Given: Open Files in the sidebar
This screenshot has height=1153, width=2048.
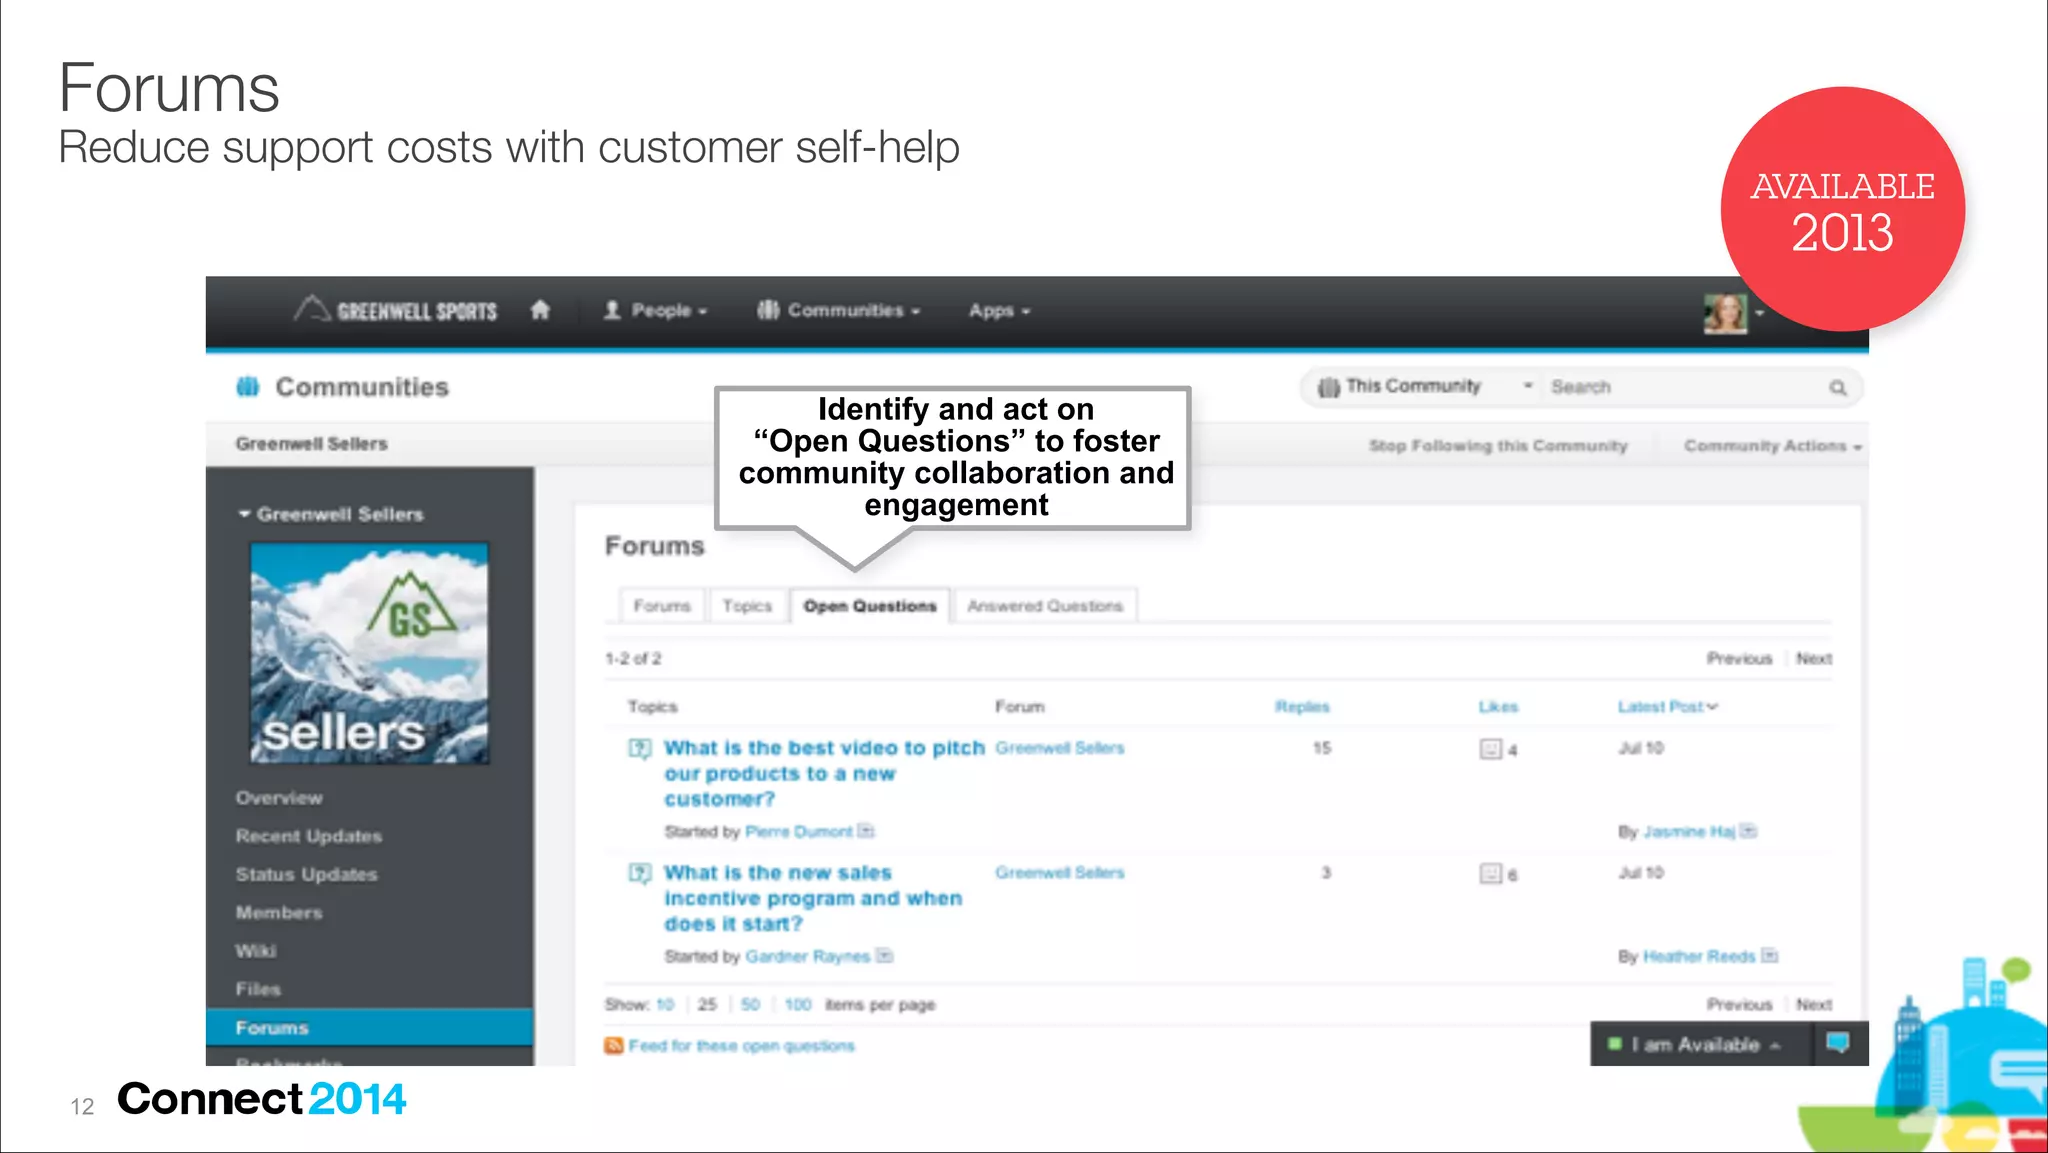Looking at the screenshot, I should pyautogui.click(x=258, y=989).
